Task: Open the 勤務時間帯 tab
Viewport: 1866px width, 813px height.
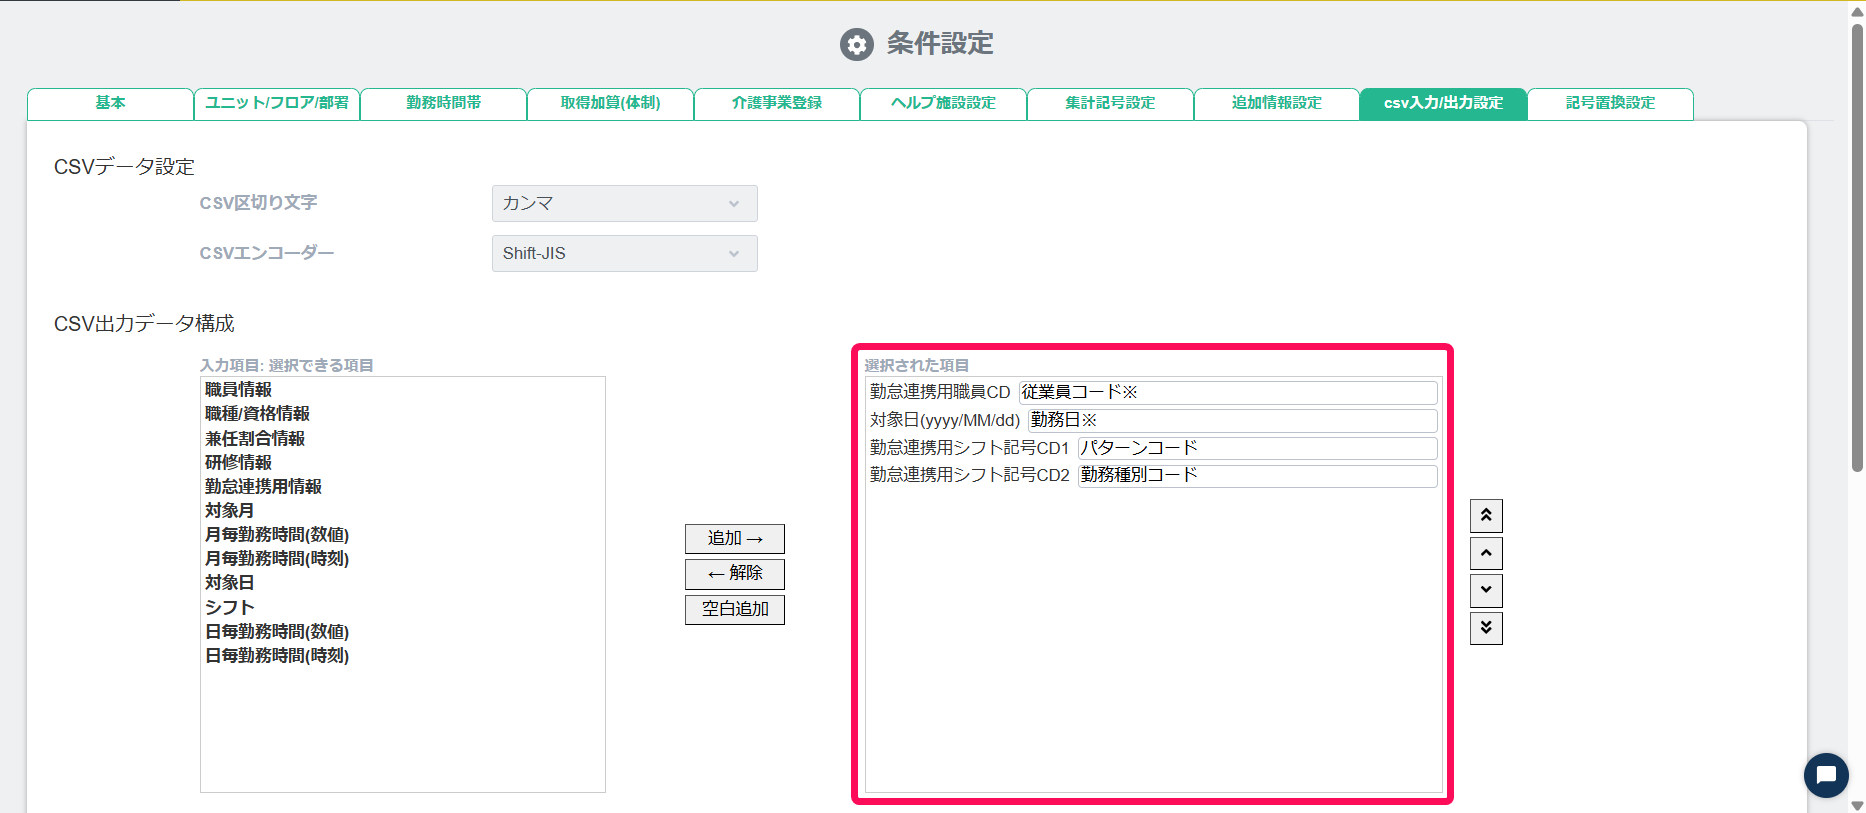Action: 443,103
